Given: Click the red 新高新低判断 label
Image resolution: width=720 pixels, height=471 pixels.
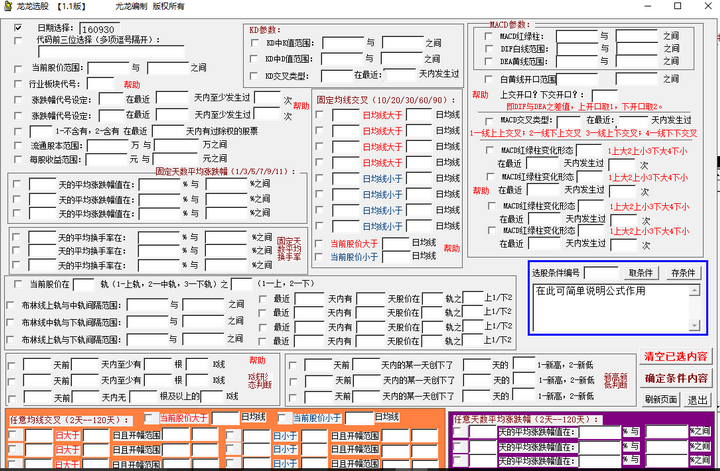Looking at the screenshot, I should point(615,381).
